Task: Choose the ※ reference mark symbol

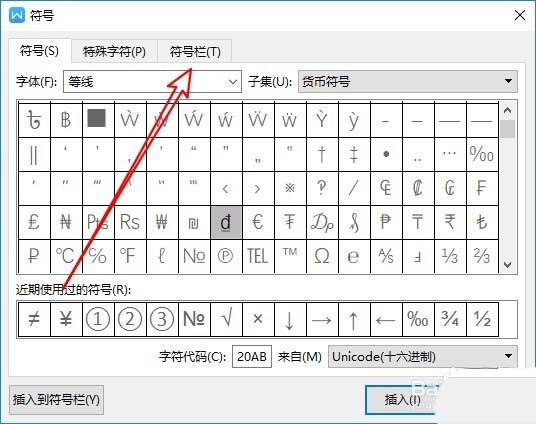Action: [290, 188]
